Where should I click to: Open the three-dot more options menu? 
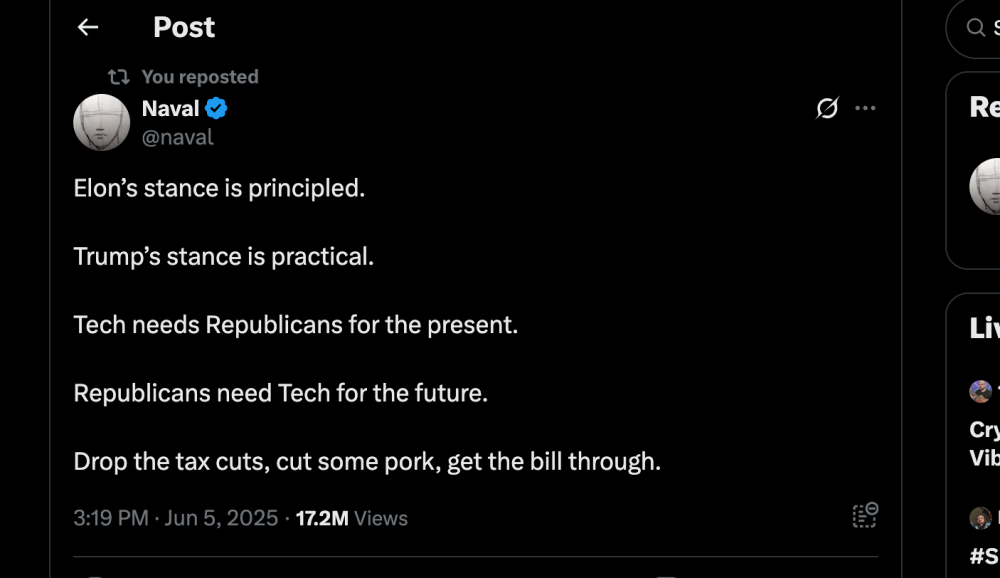pos(865,108)
